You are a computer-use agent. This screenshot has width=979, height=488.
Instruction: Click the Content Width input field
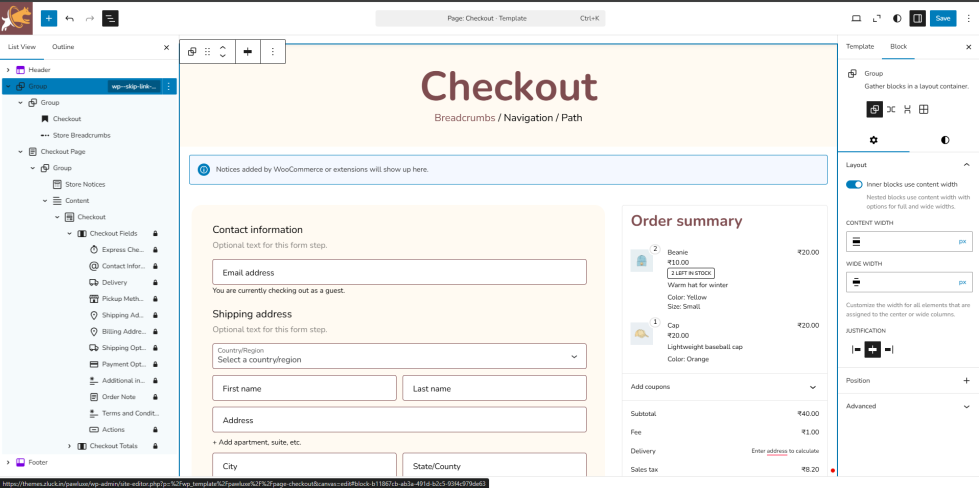[909, 242]
